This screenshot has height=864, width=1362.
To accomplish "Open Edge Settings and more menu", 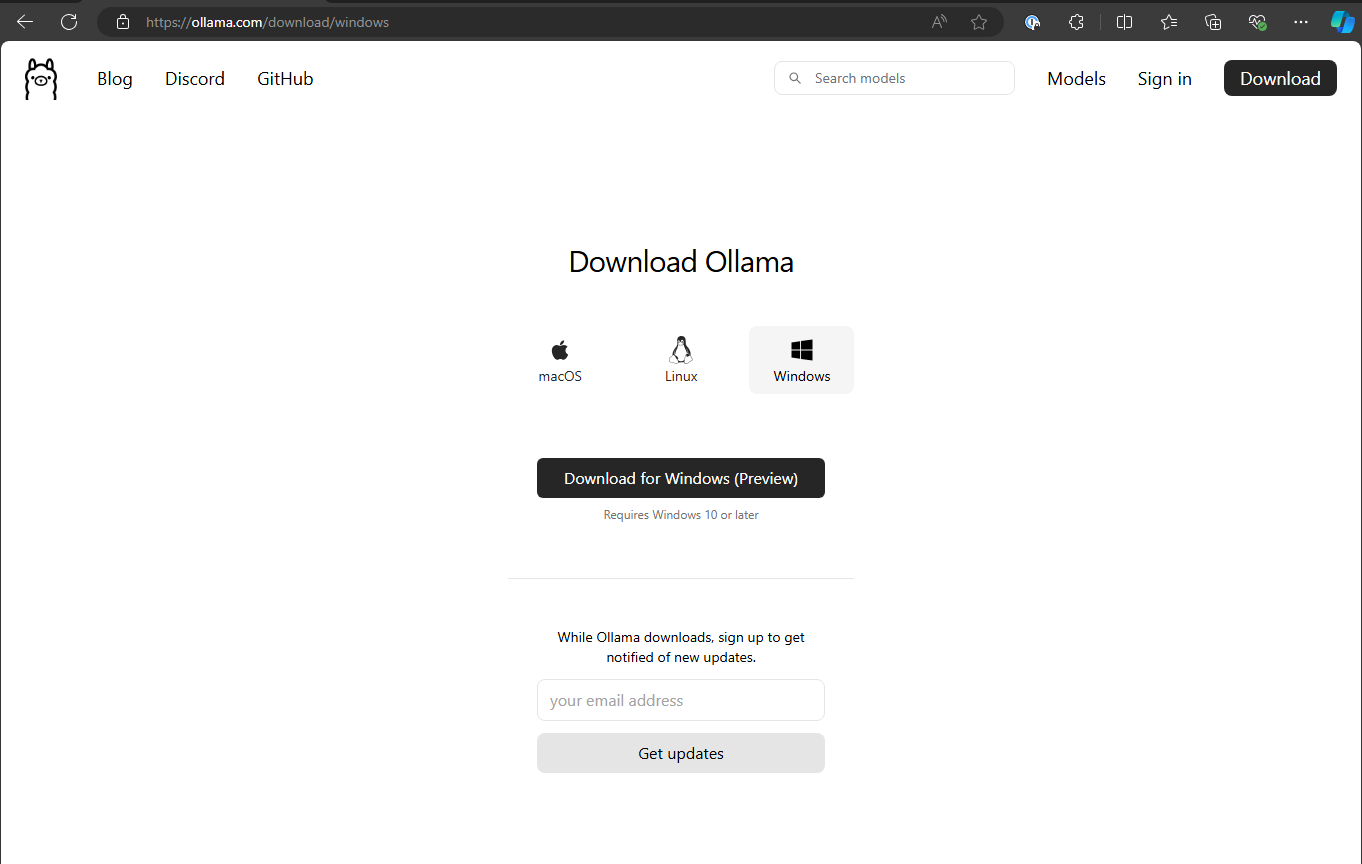I will [x=1301, y=22].
